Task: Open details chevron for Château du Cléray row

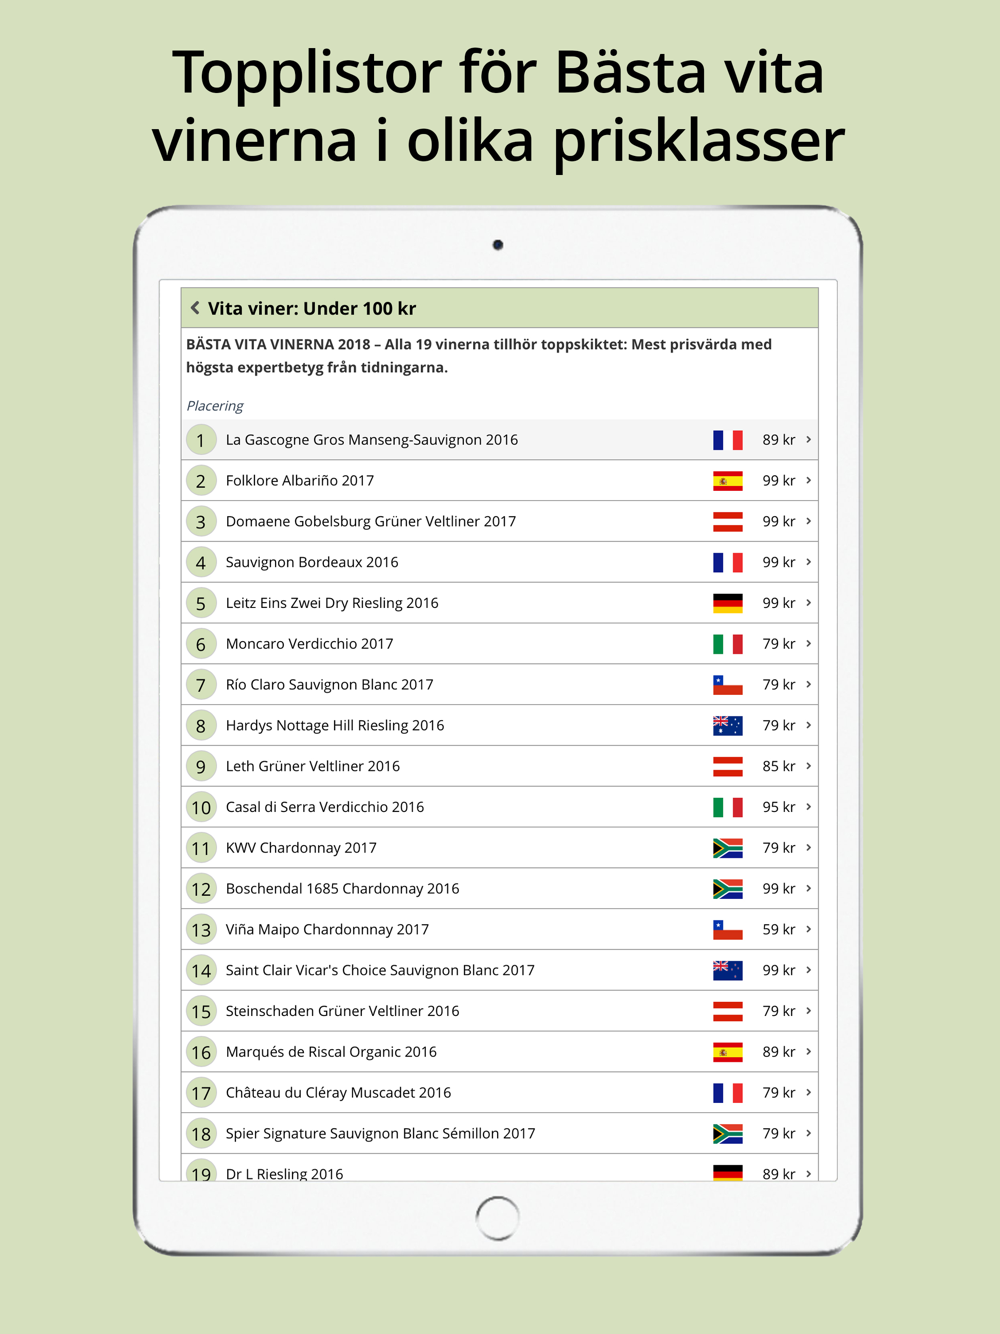Action: pyautogui.click(x=808, y=1093)
